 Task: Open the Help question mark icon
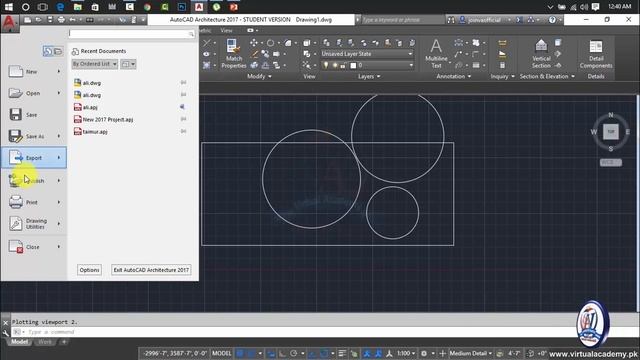(x=552, y=20)
